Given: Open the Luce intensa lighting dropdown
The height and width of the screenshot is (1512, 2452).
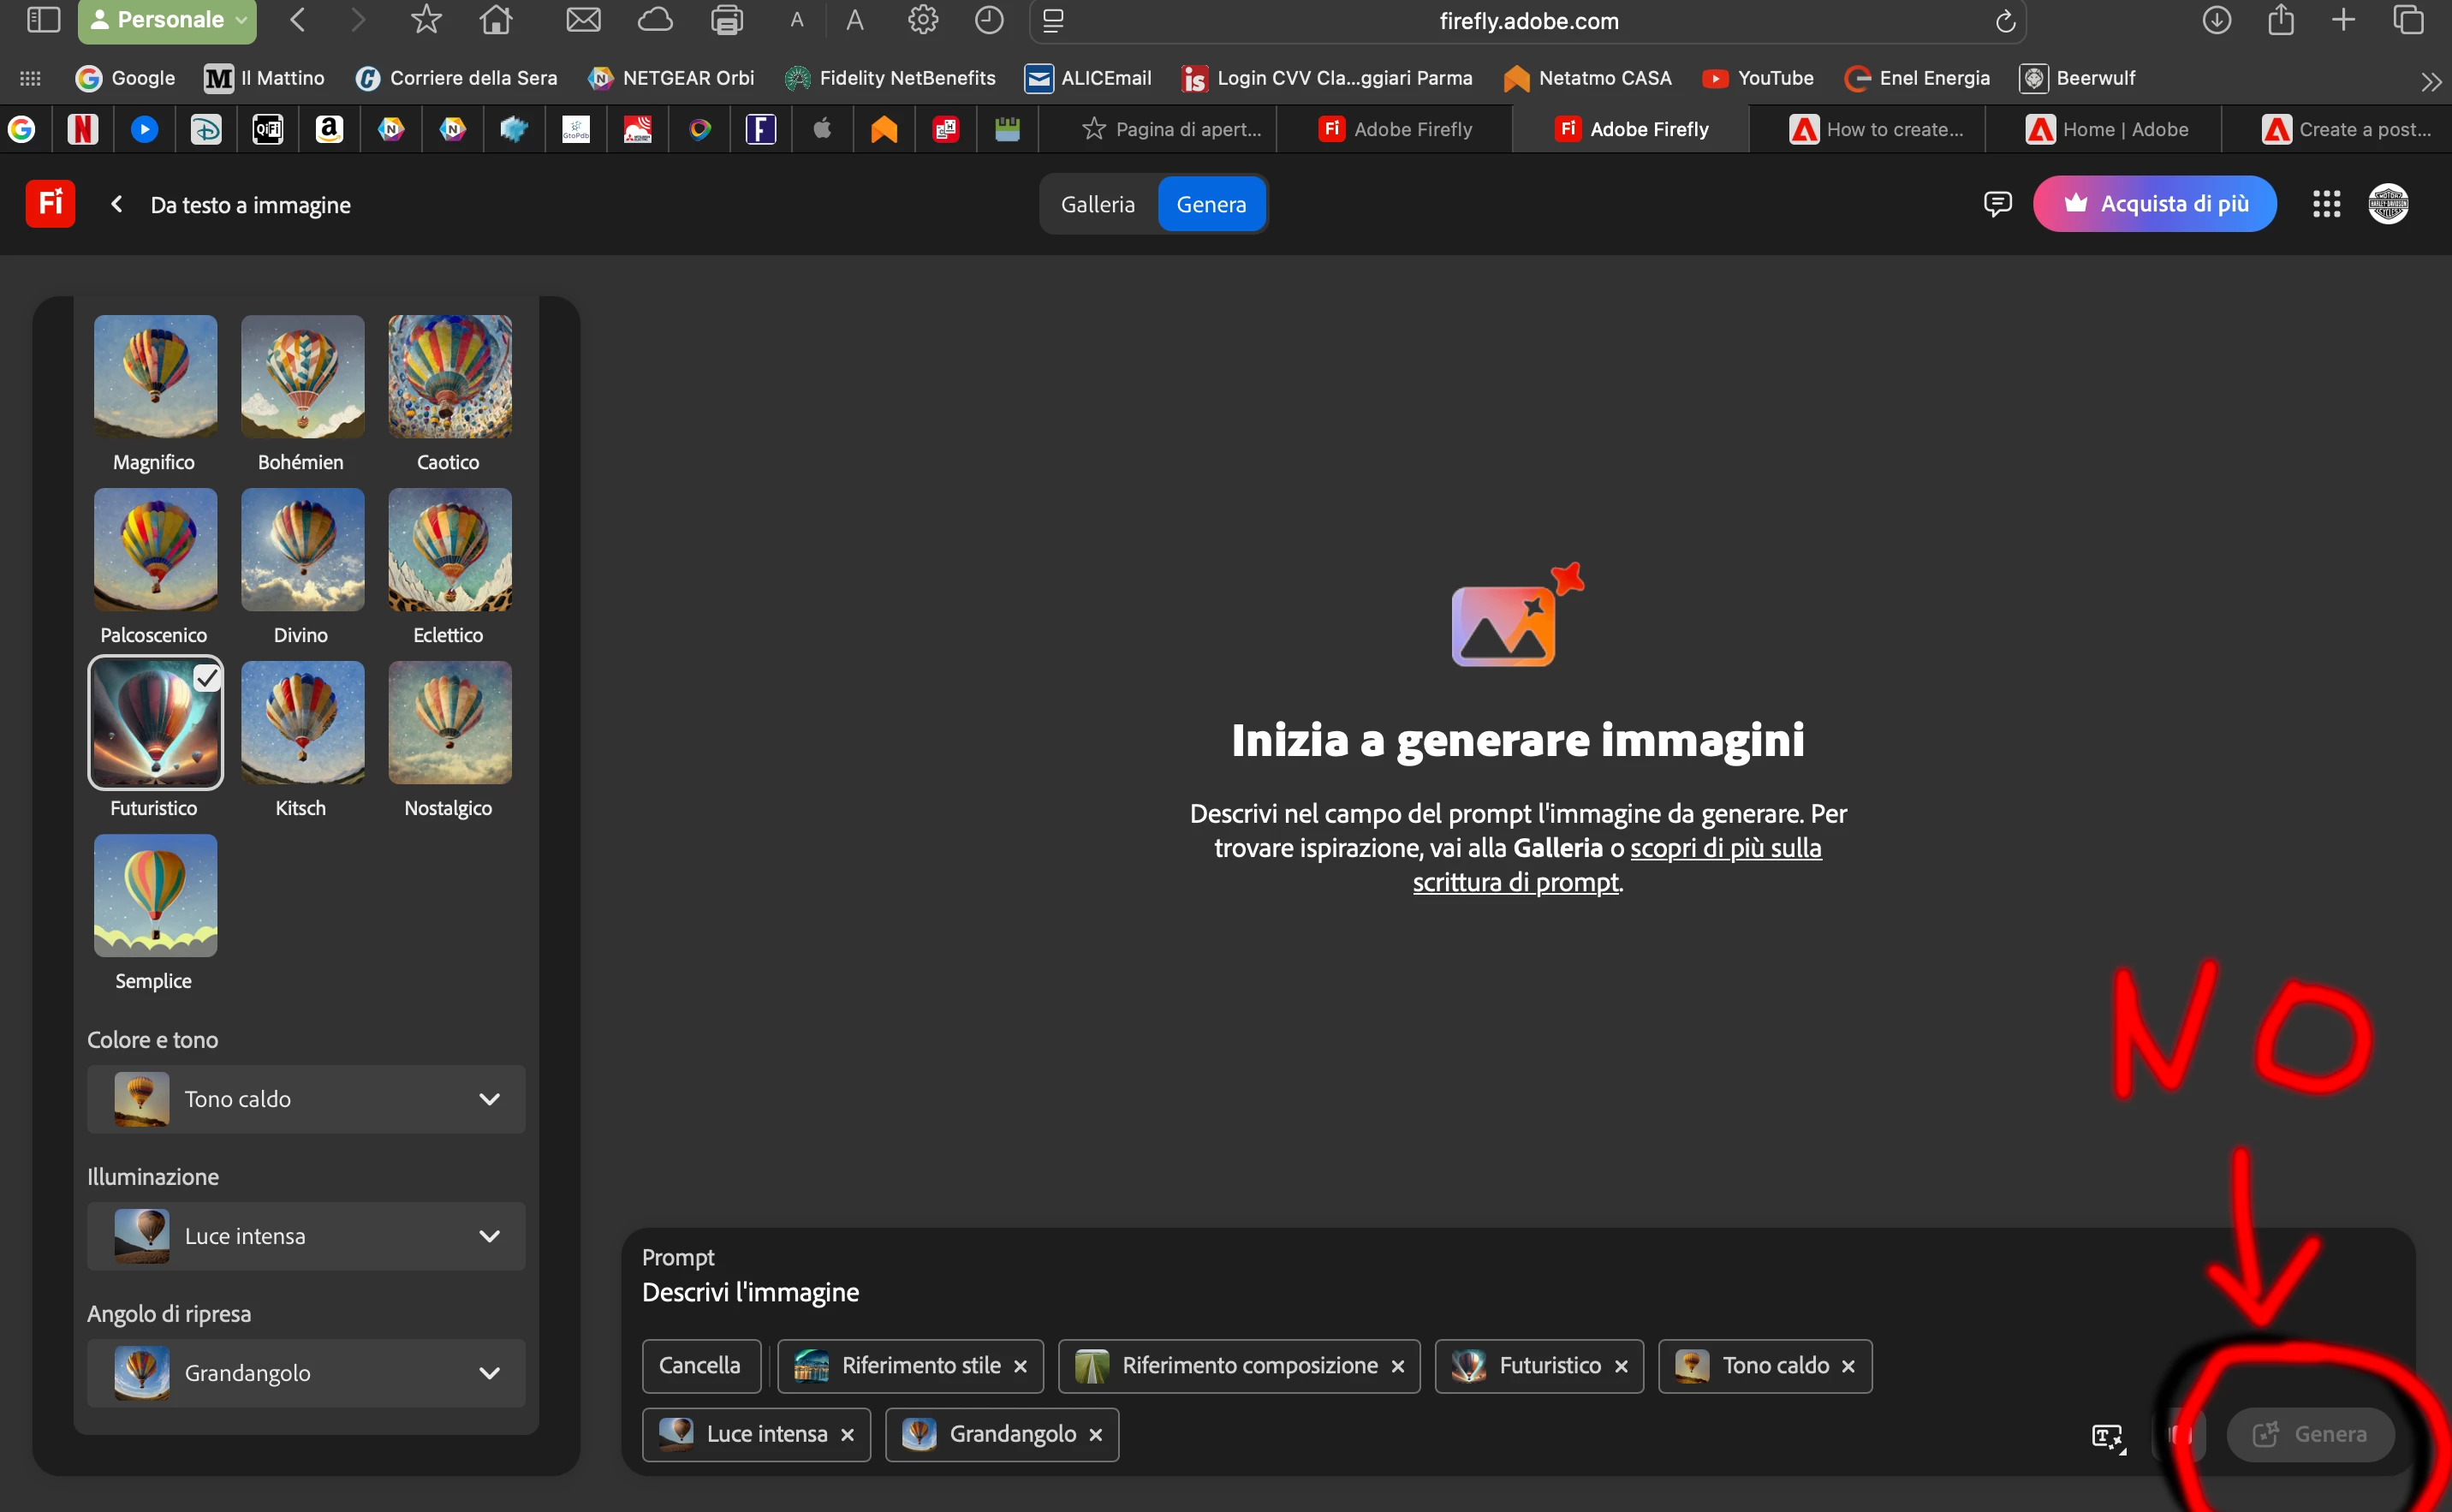Looking at the screenshot, I should 306,1236.
